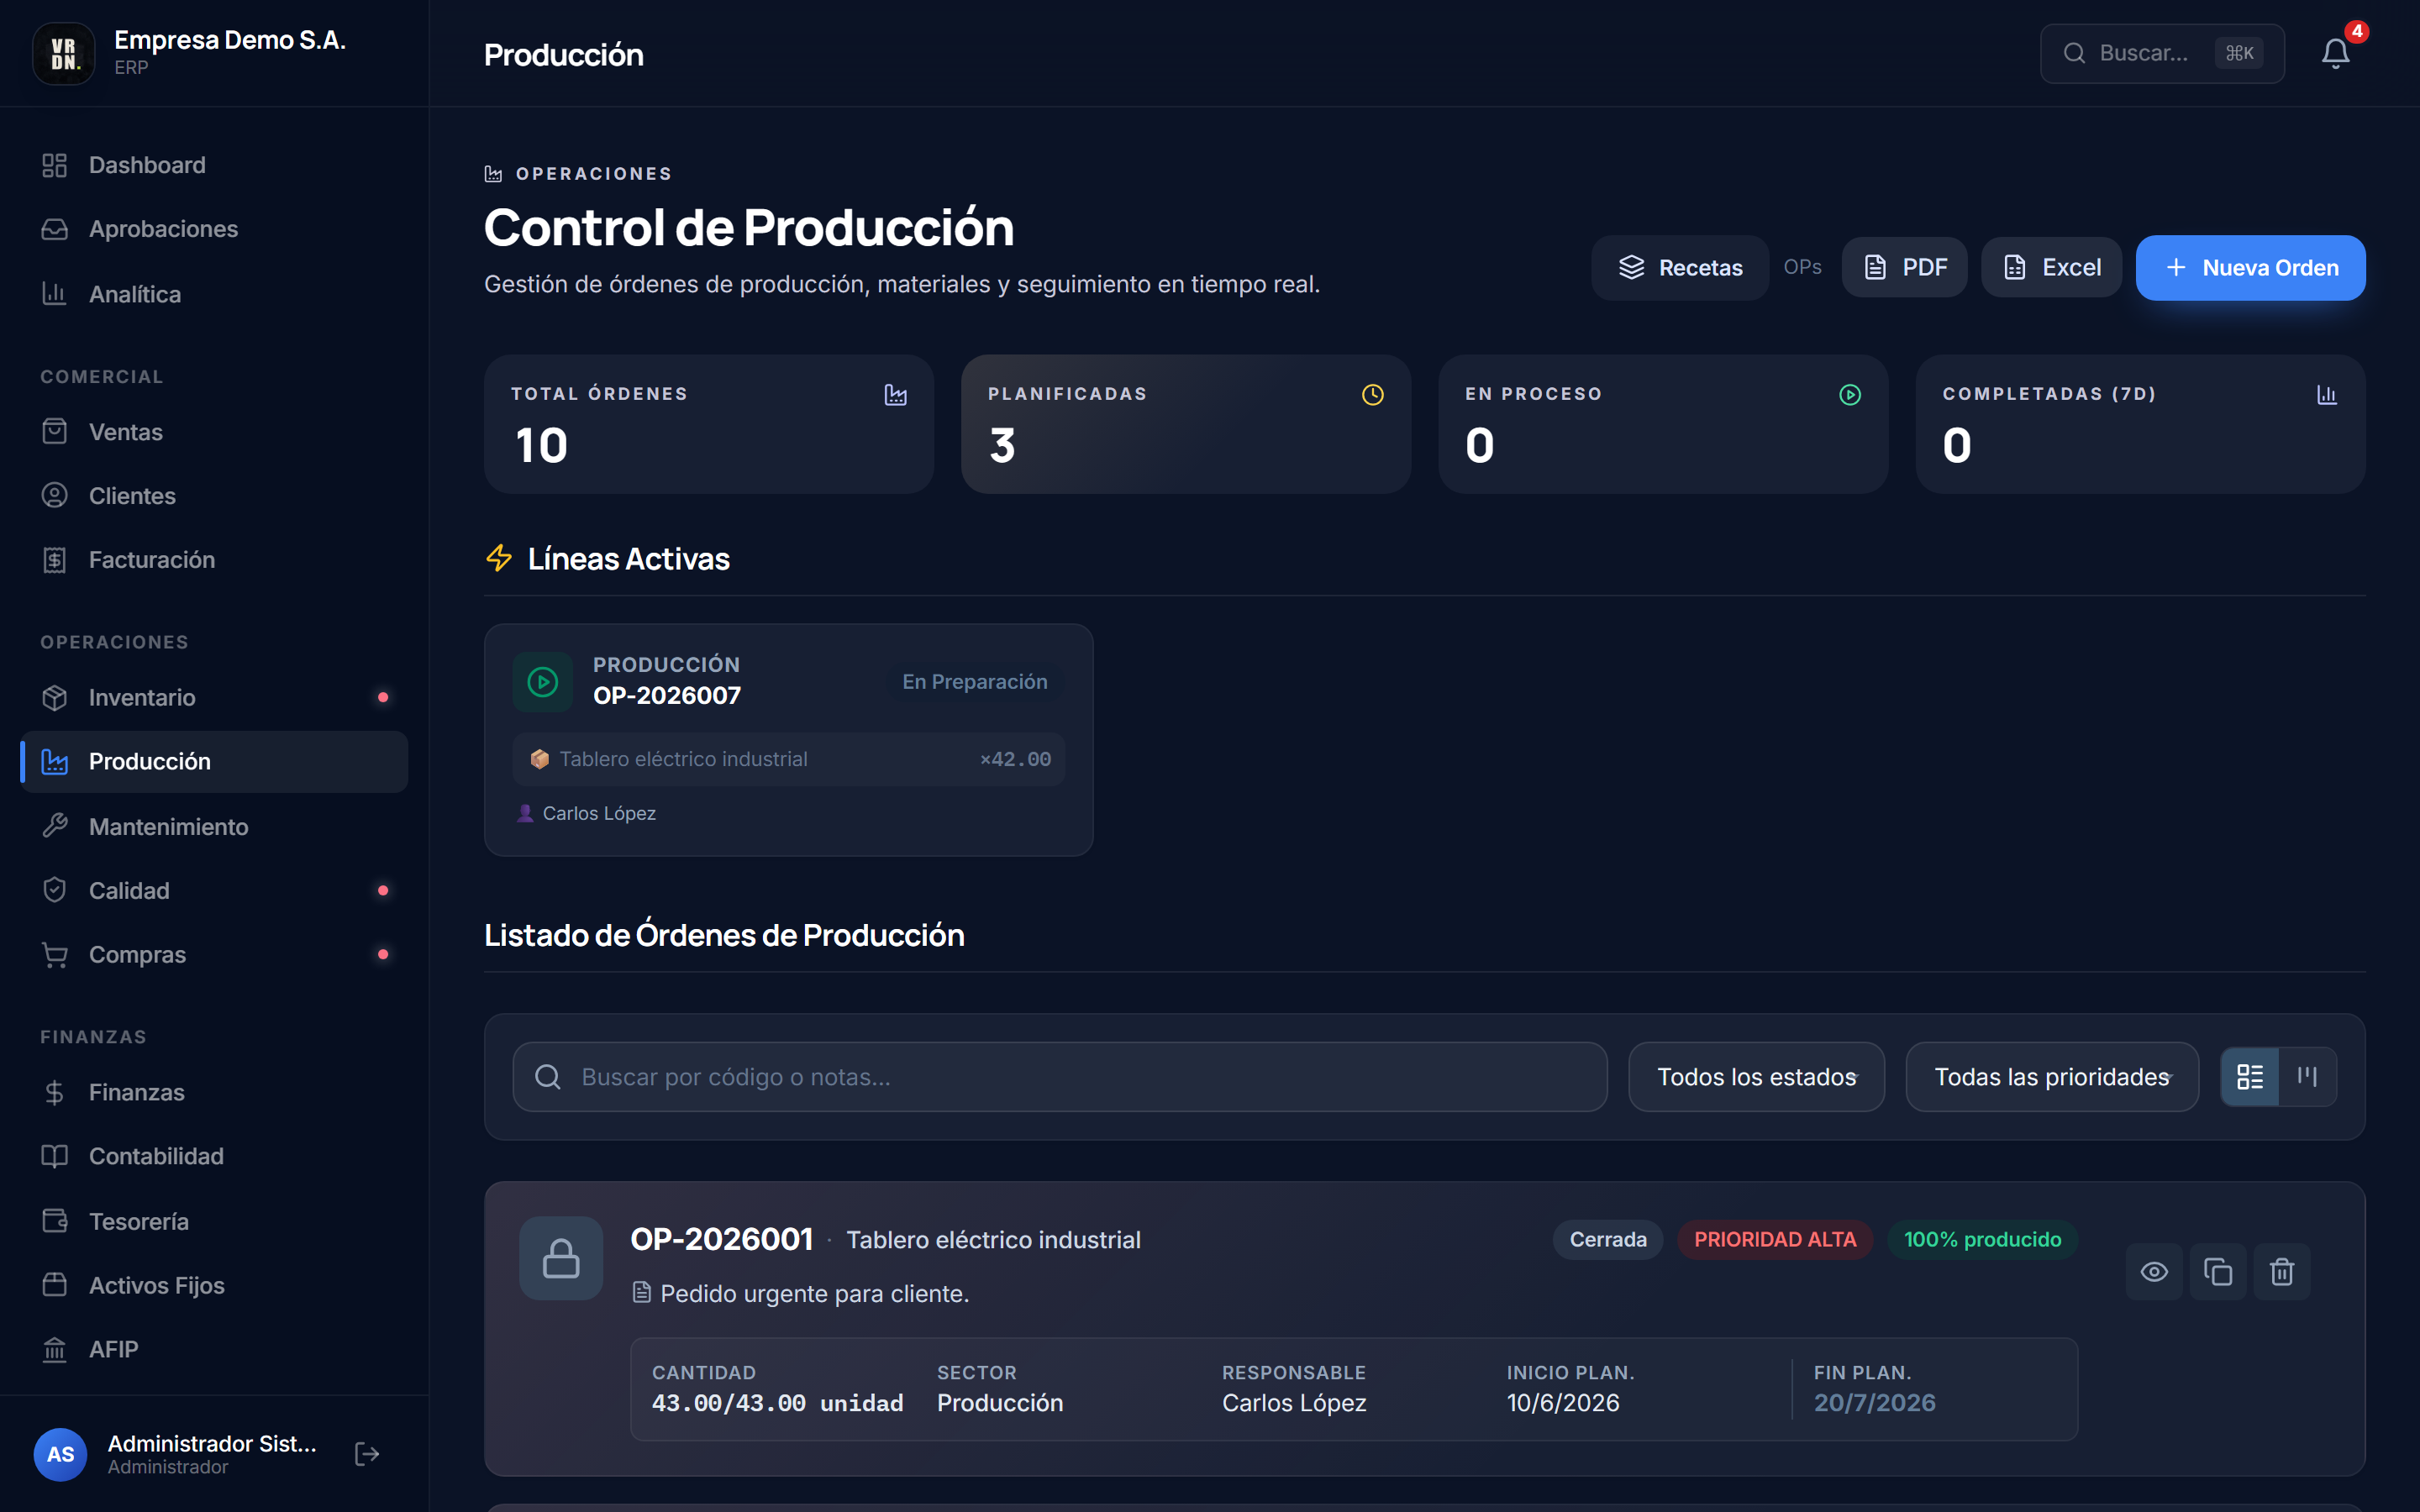The image size is (2420, 1512).
Task: Open the Todas las prioridades dropdown
Action: [2052, 1077]
